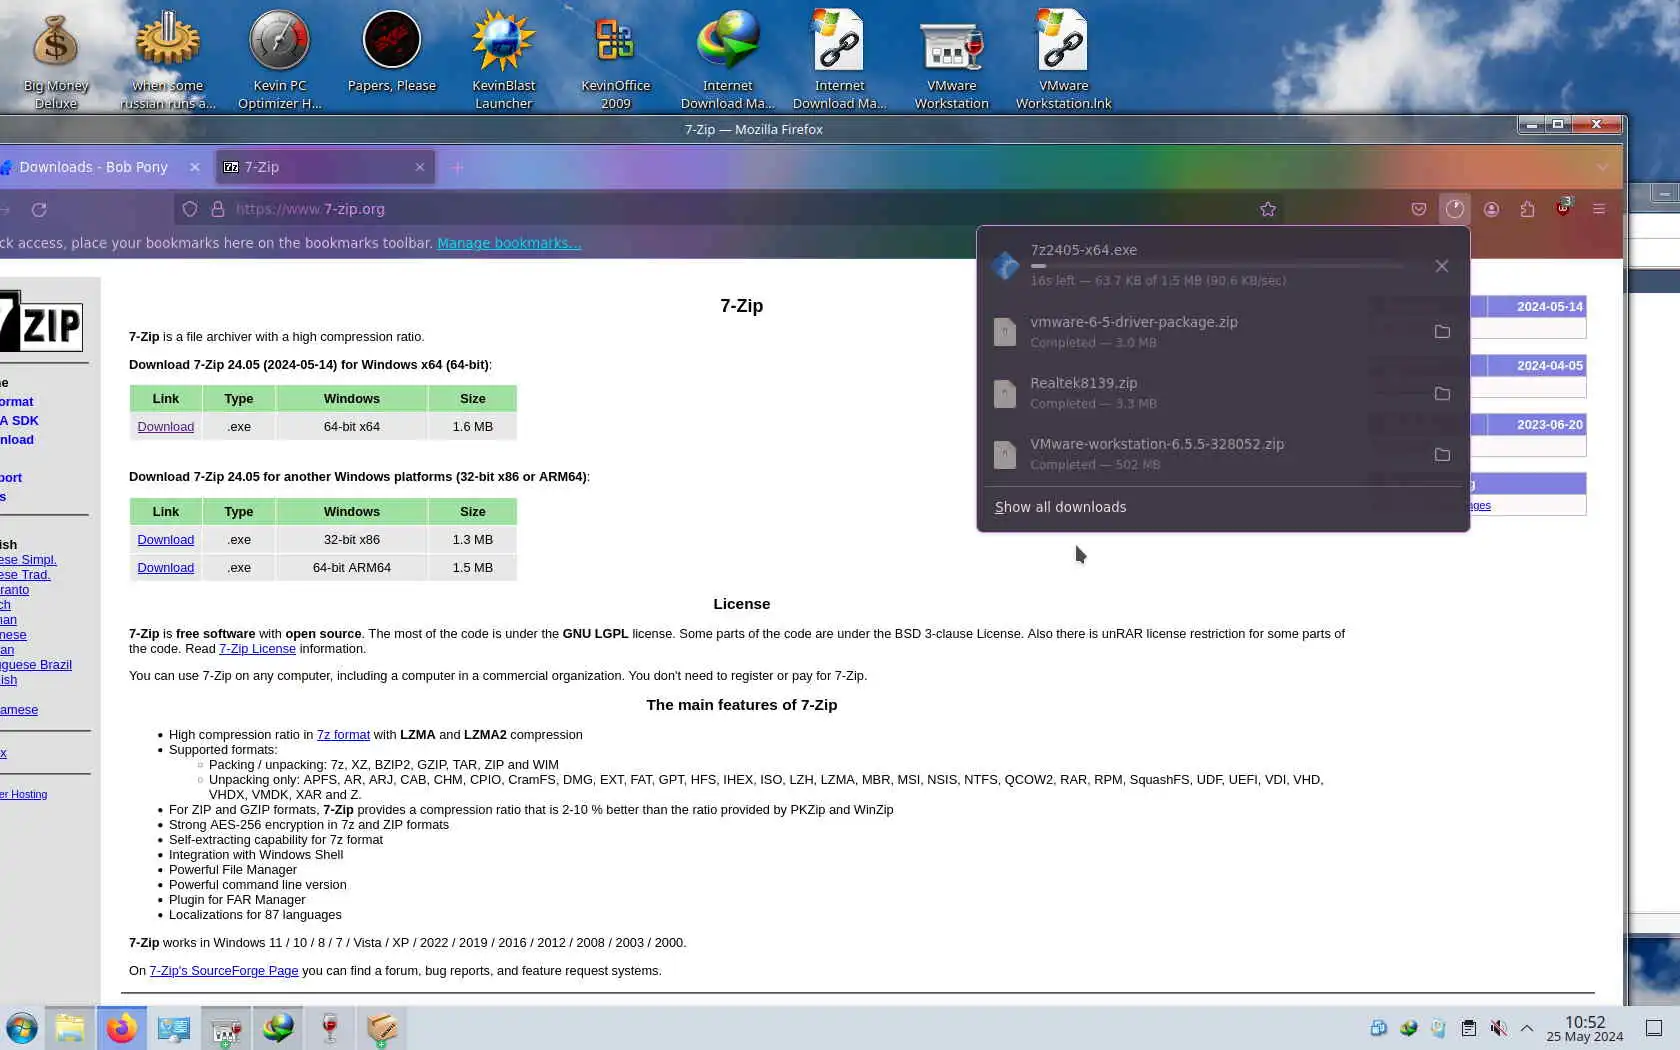
Task: Launch Papers, Please from the desktop
Action: 392,52
